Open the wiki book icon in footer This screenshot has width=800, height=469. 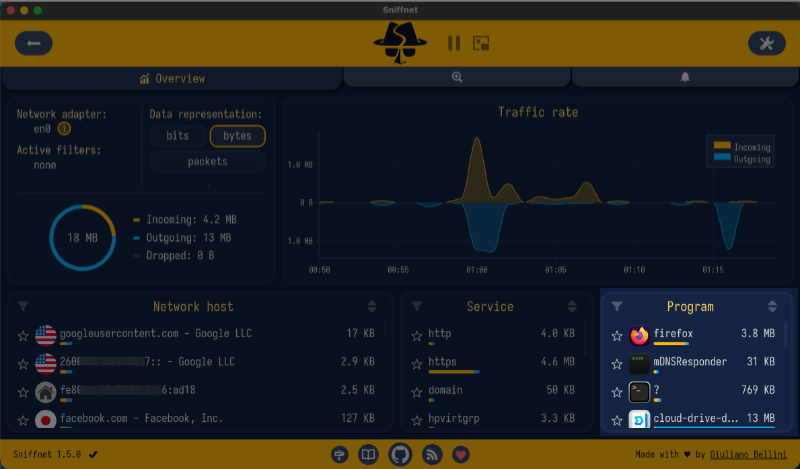tap(368, 454)
